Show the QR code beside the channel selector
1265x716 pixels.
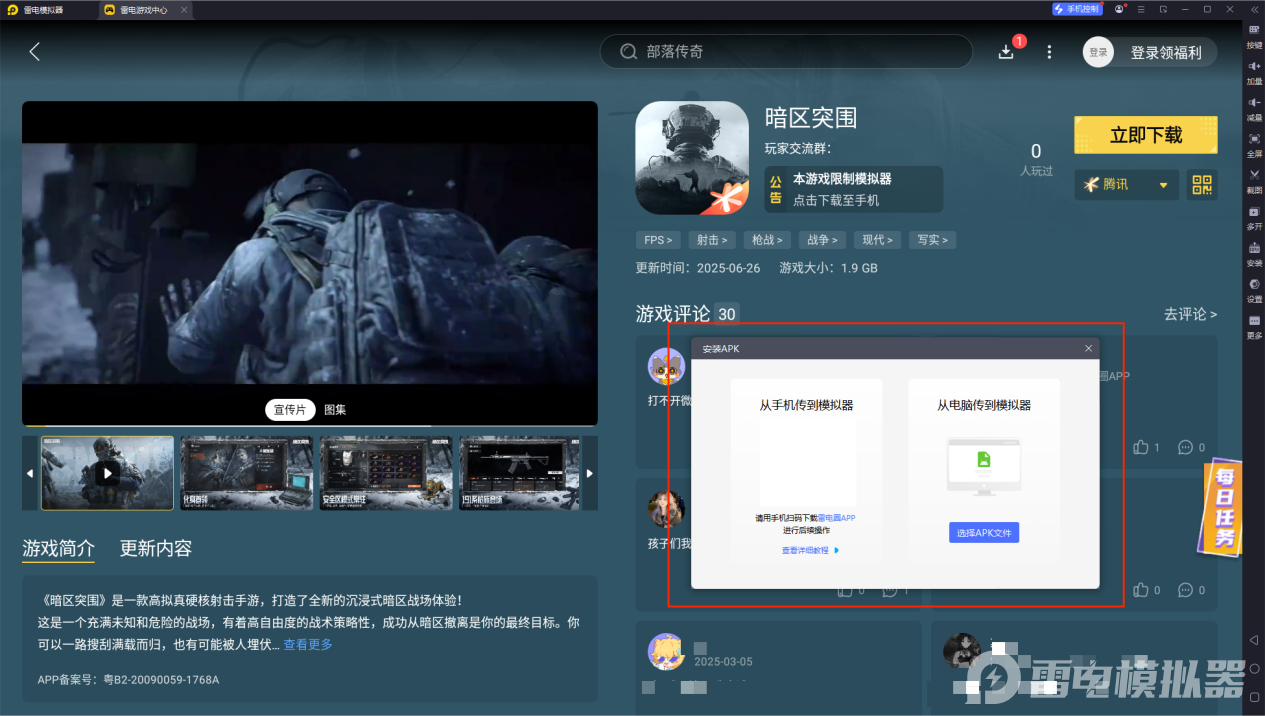(x=1202, y=185)
